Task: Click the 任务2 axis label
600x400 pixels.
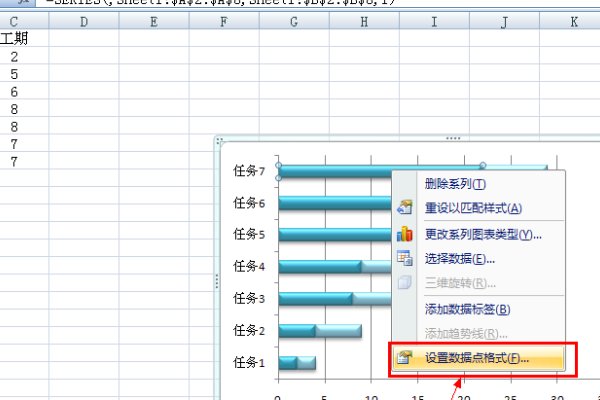Action: pos(249,330)
